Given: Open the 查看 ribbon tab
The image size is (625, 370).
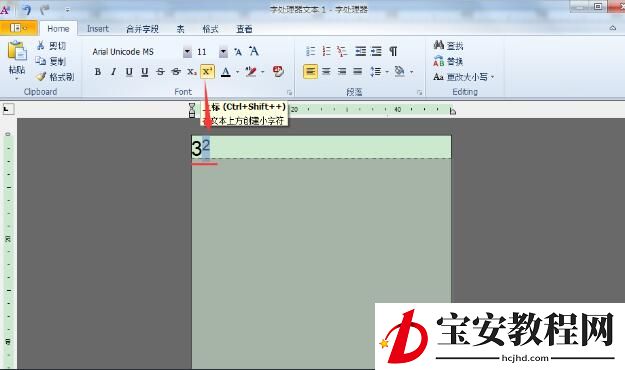Looking at the screenshot, I should click(x=244, y=29).
